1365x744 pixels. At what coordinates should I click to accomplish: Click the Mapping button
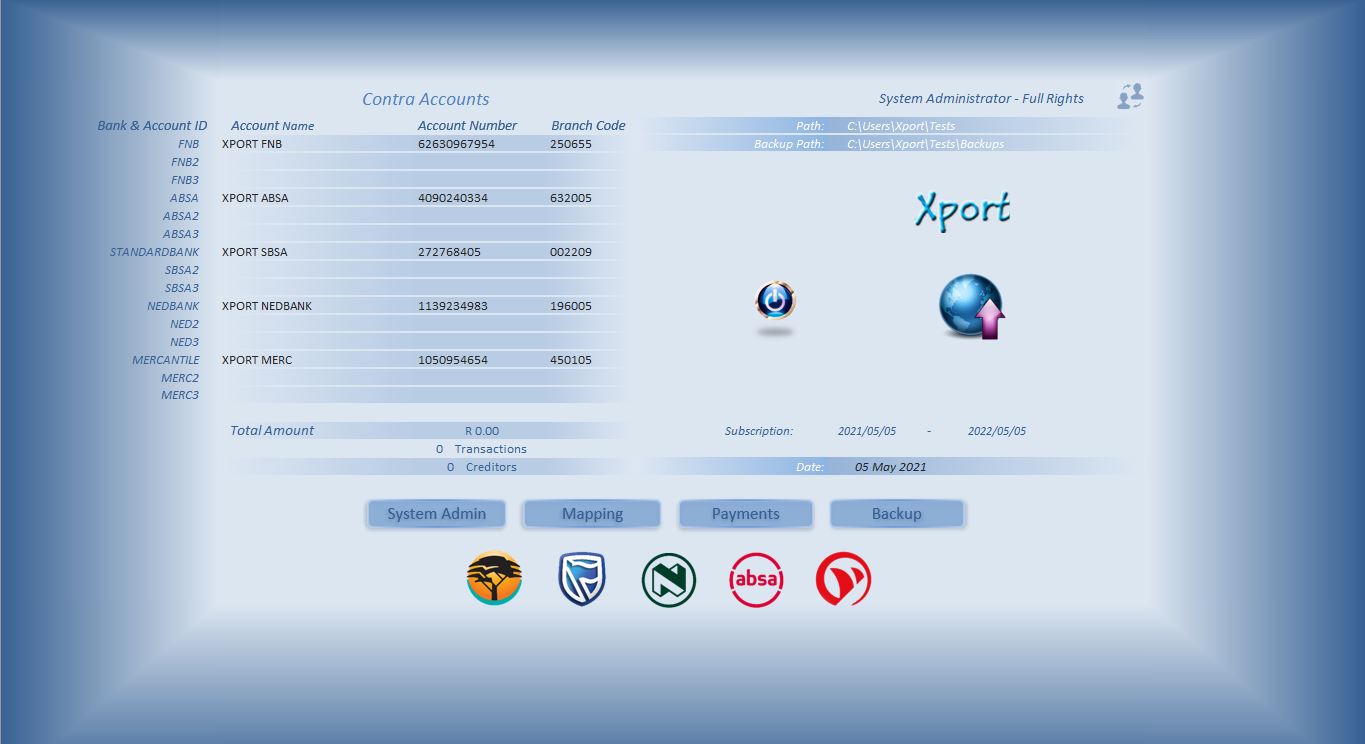tap(592, 514)
